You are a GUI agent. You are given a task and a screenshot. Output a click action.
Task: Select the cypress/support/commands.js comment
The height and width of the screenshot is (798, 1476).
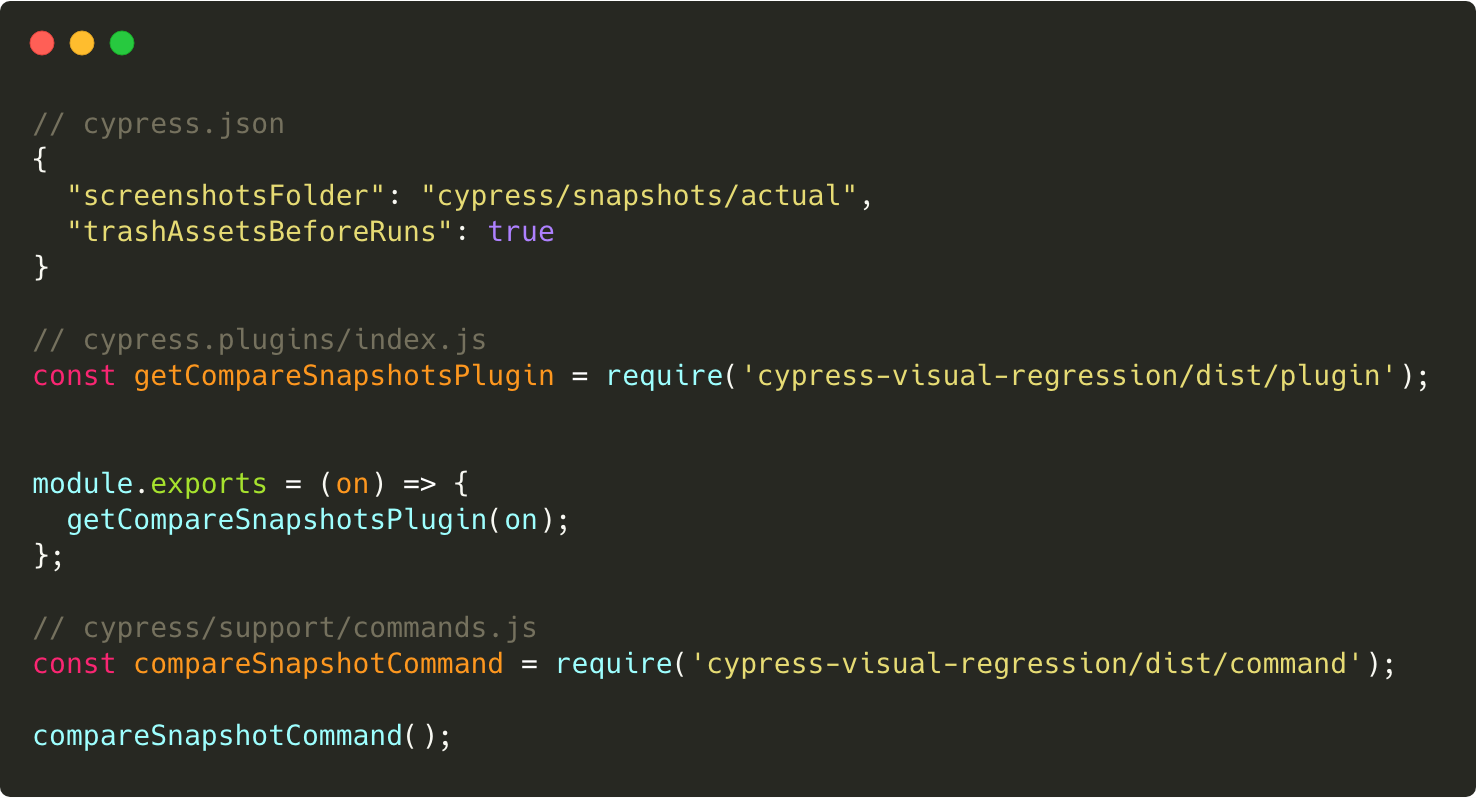[283, 627]
